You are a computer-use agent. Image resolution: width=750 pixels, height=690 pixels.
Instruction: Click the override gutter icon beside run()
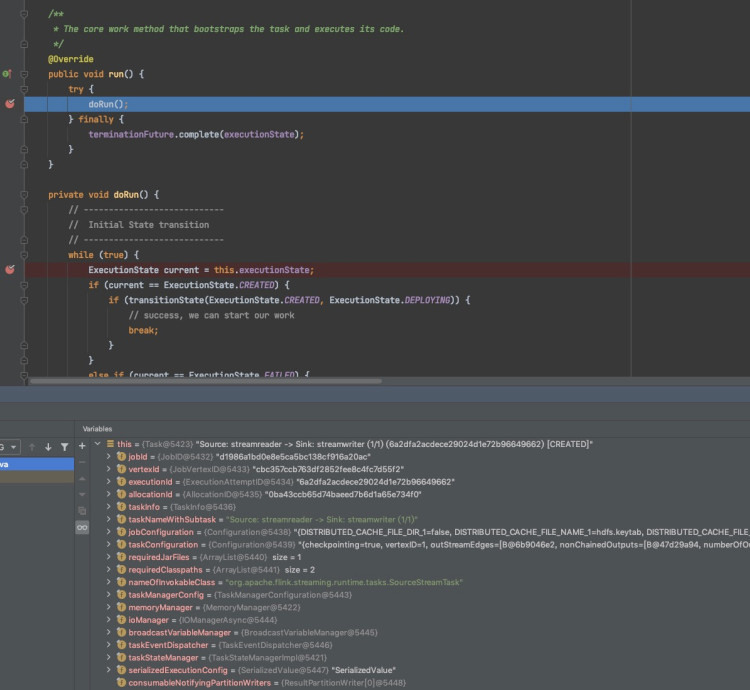click(x=7, y=74)
